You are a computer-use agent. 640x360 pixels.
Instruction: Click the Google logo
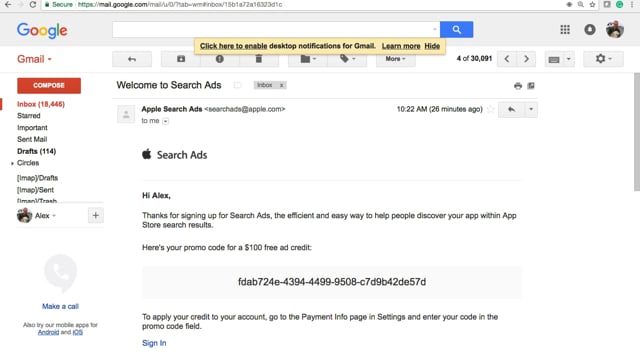[x=42, y=30]
